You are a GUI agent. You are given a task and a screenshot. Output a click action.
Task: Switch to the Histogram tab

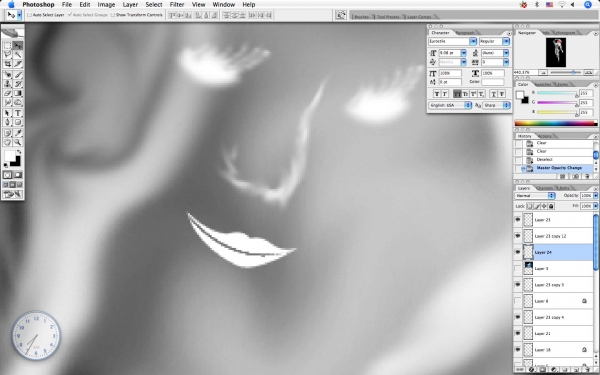pos(566,33)
